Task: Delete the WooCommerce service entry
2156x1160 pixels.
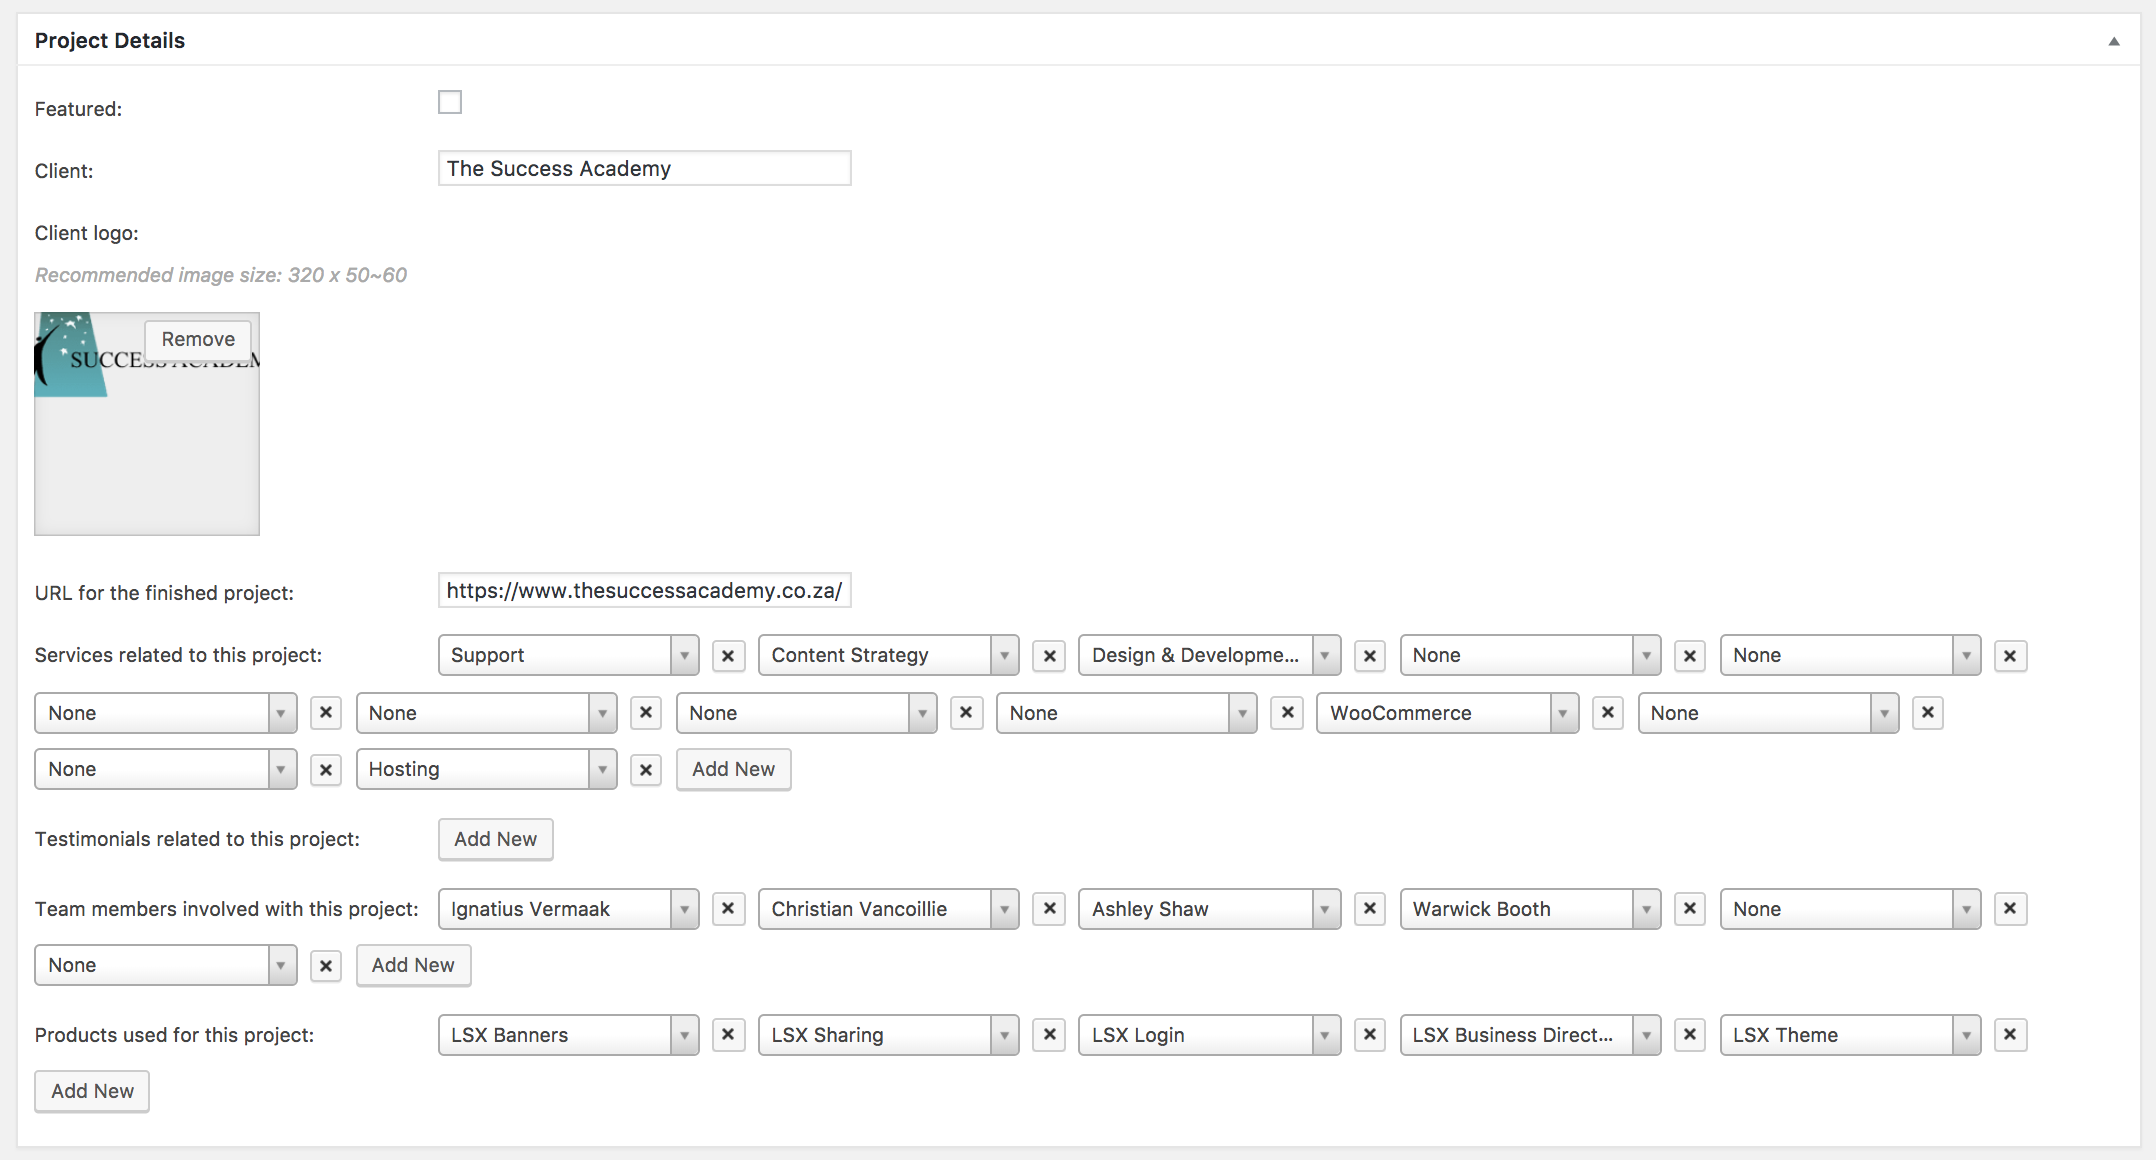Action: tap(1608, 713)
